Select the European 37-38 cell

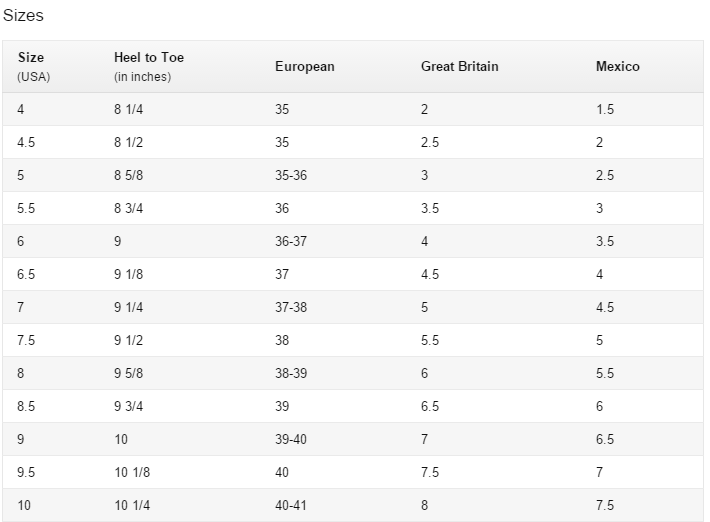point(290,308)
